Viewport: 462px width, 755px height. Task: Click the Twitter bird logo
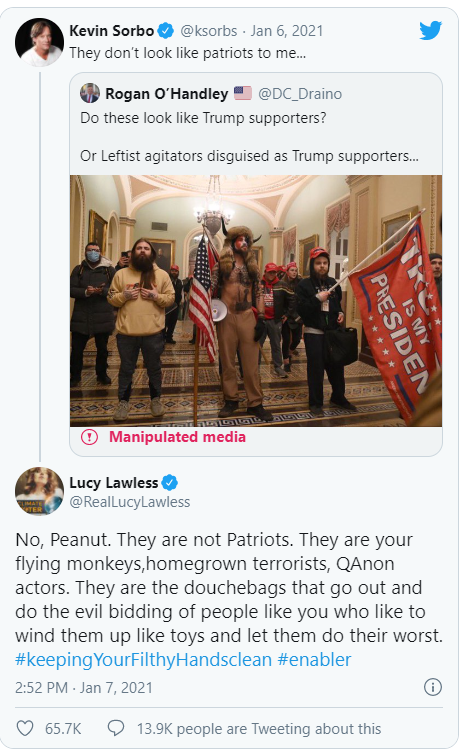430,31
